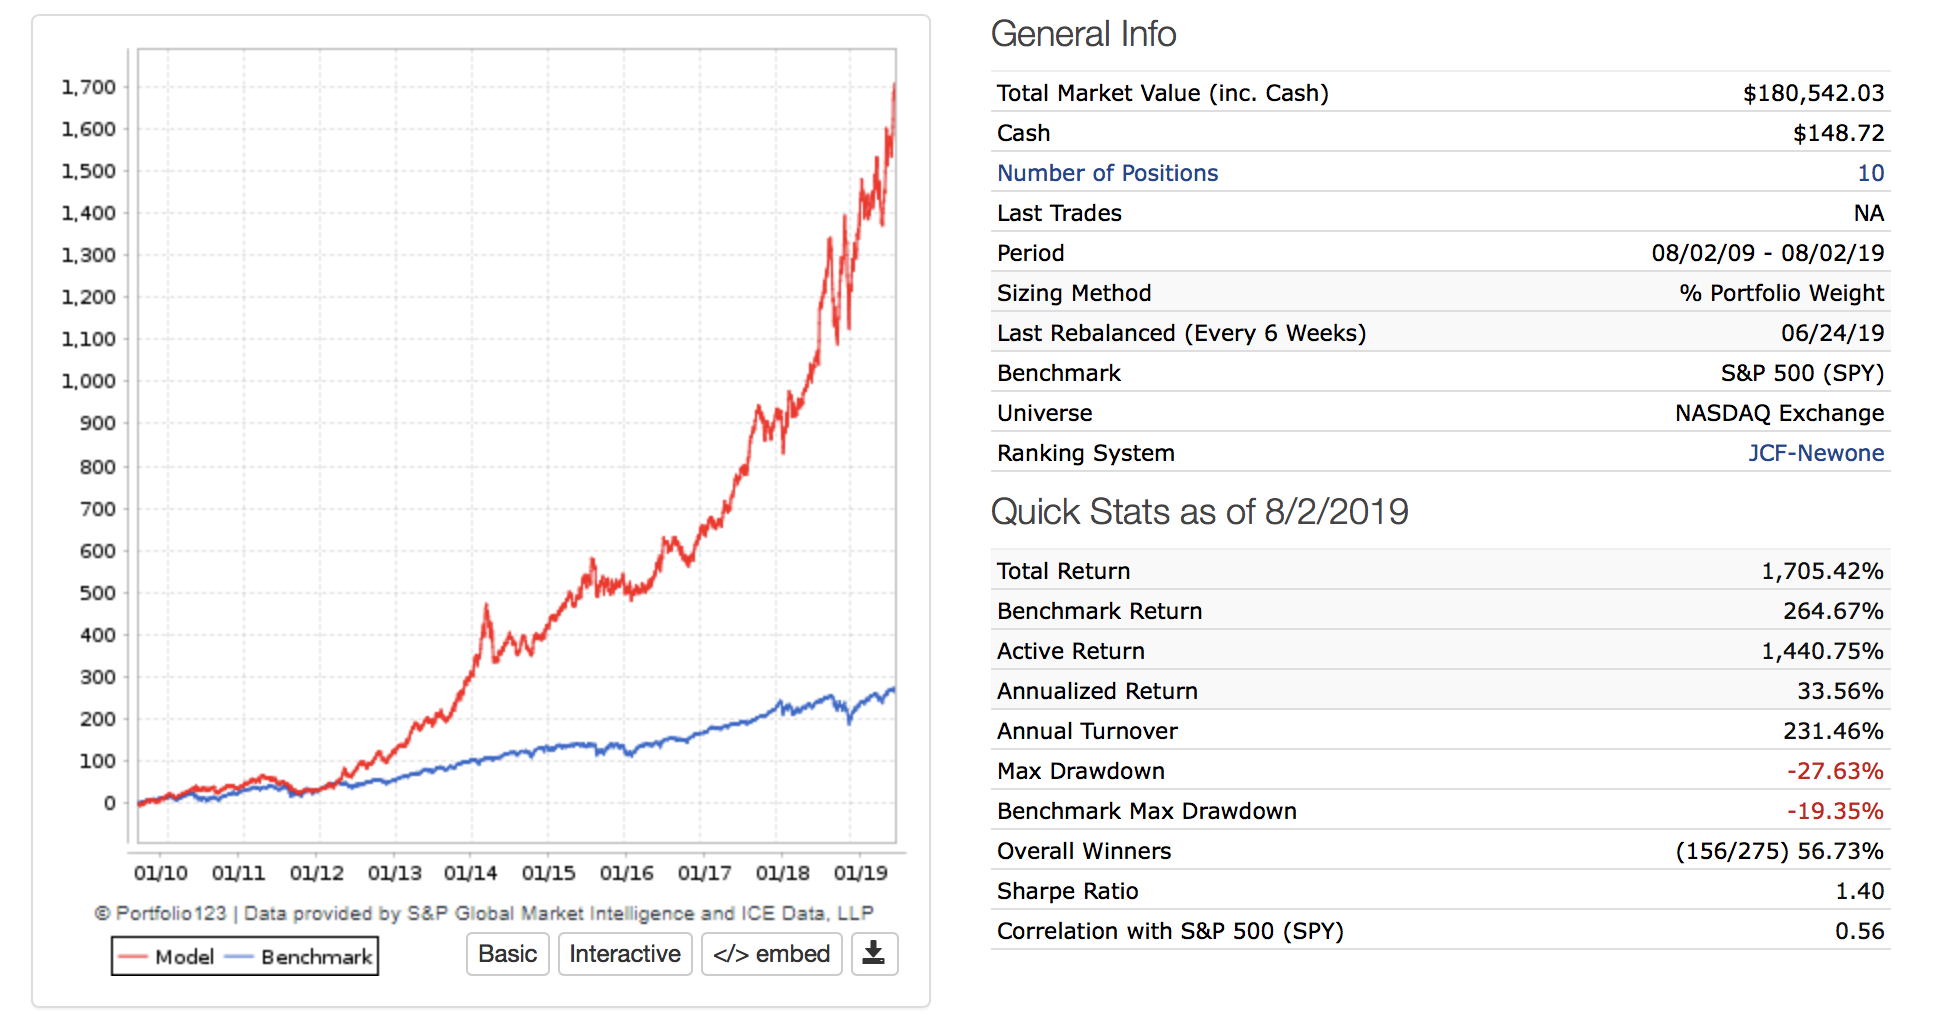Image resolution: width=1944 pixels, height=1032 pixels.
Task: Click the Sharpe Ratio row label
Action: (1067, 891)
